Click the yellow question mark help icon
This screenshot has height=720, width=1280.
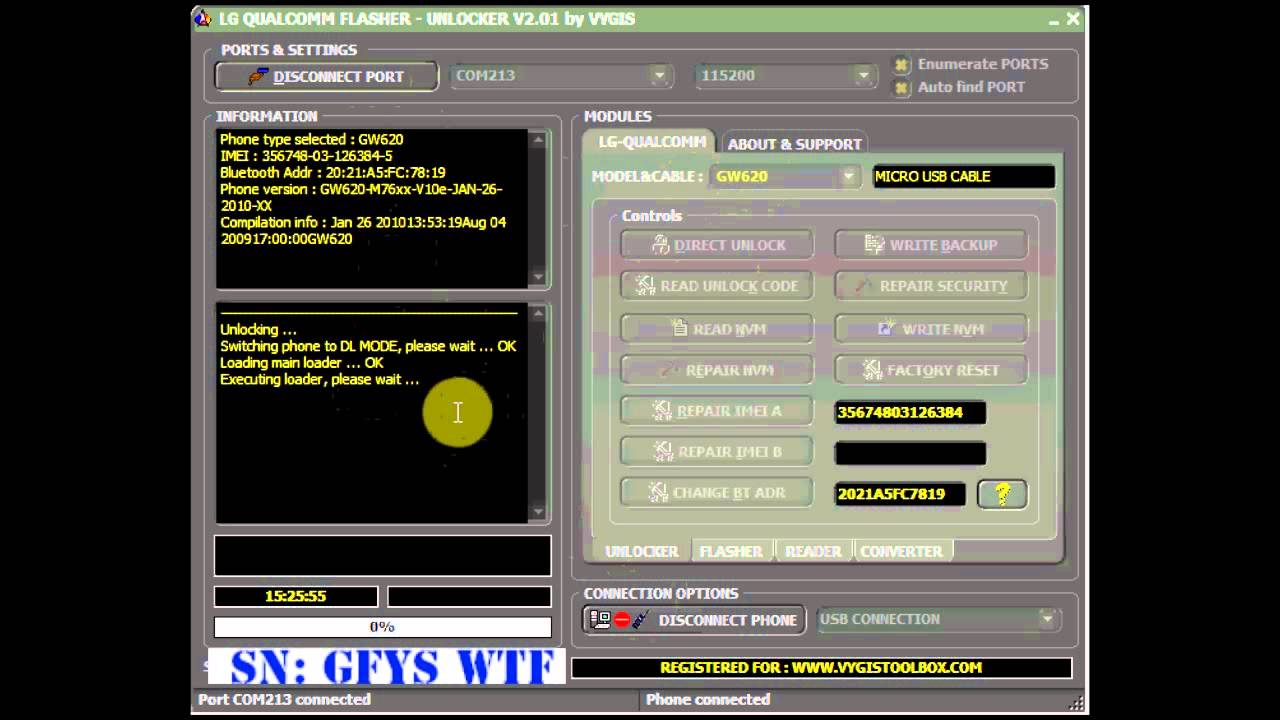point(1002,494)
